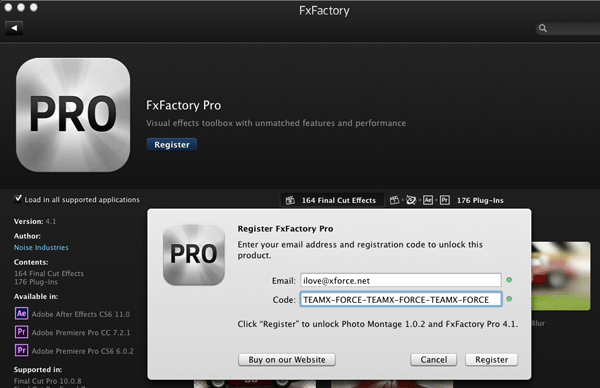
Task: Click the Motion icon in plug-ins bar
Action: [x=411, y=200]
